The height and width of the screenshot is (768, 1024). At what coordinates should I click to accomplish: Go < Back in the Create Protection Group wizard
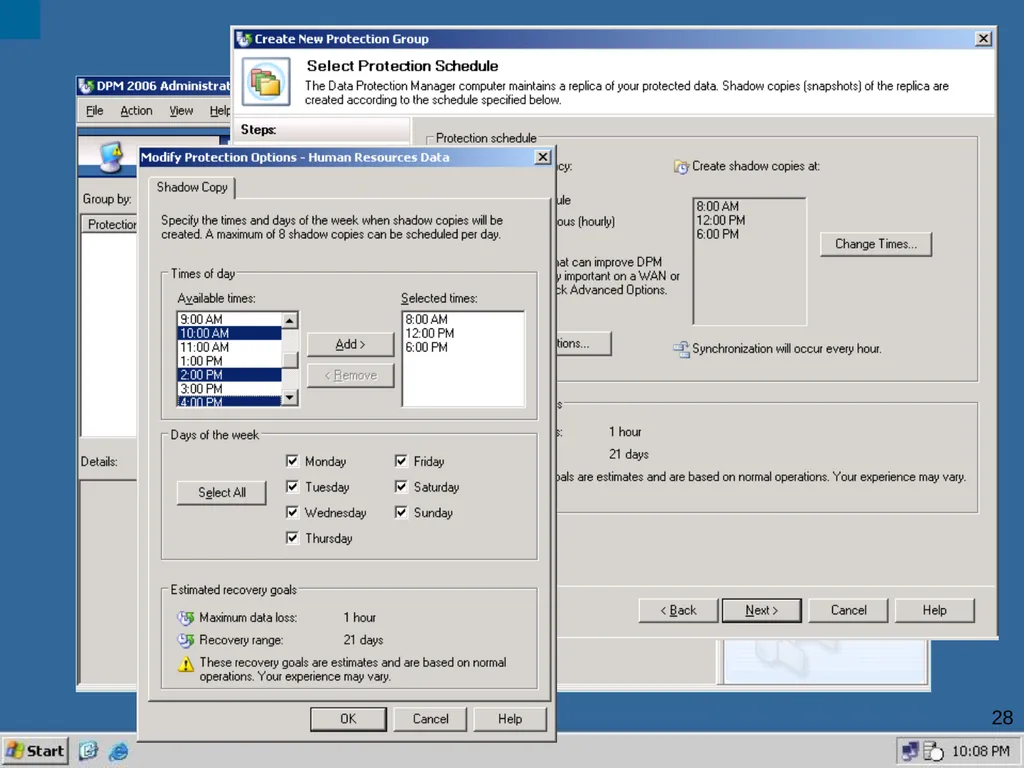click(x=679, y=611)
